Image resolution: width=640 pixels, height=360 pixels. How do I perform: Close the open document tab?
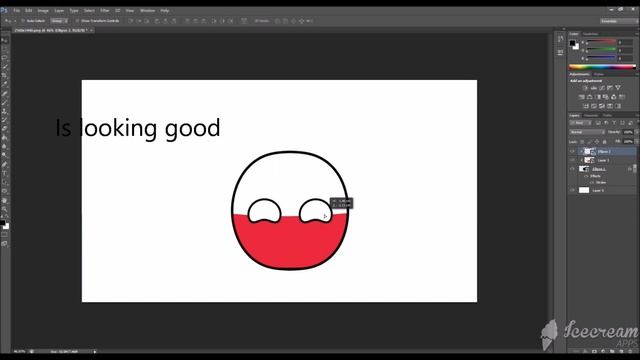tap(91, 30)
